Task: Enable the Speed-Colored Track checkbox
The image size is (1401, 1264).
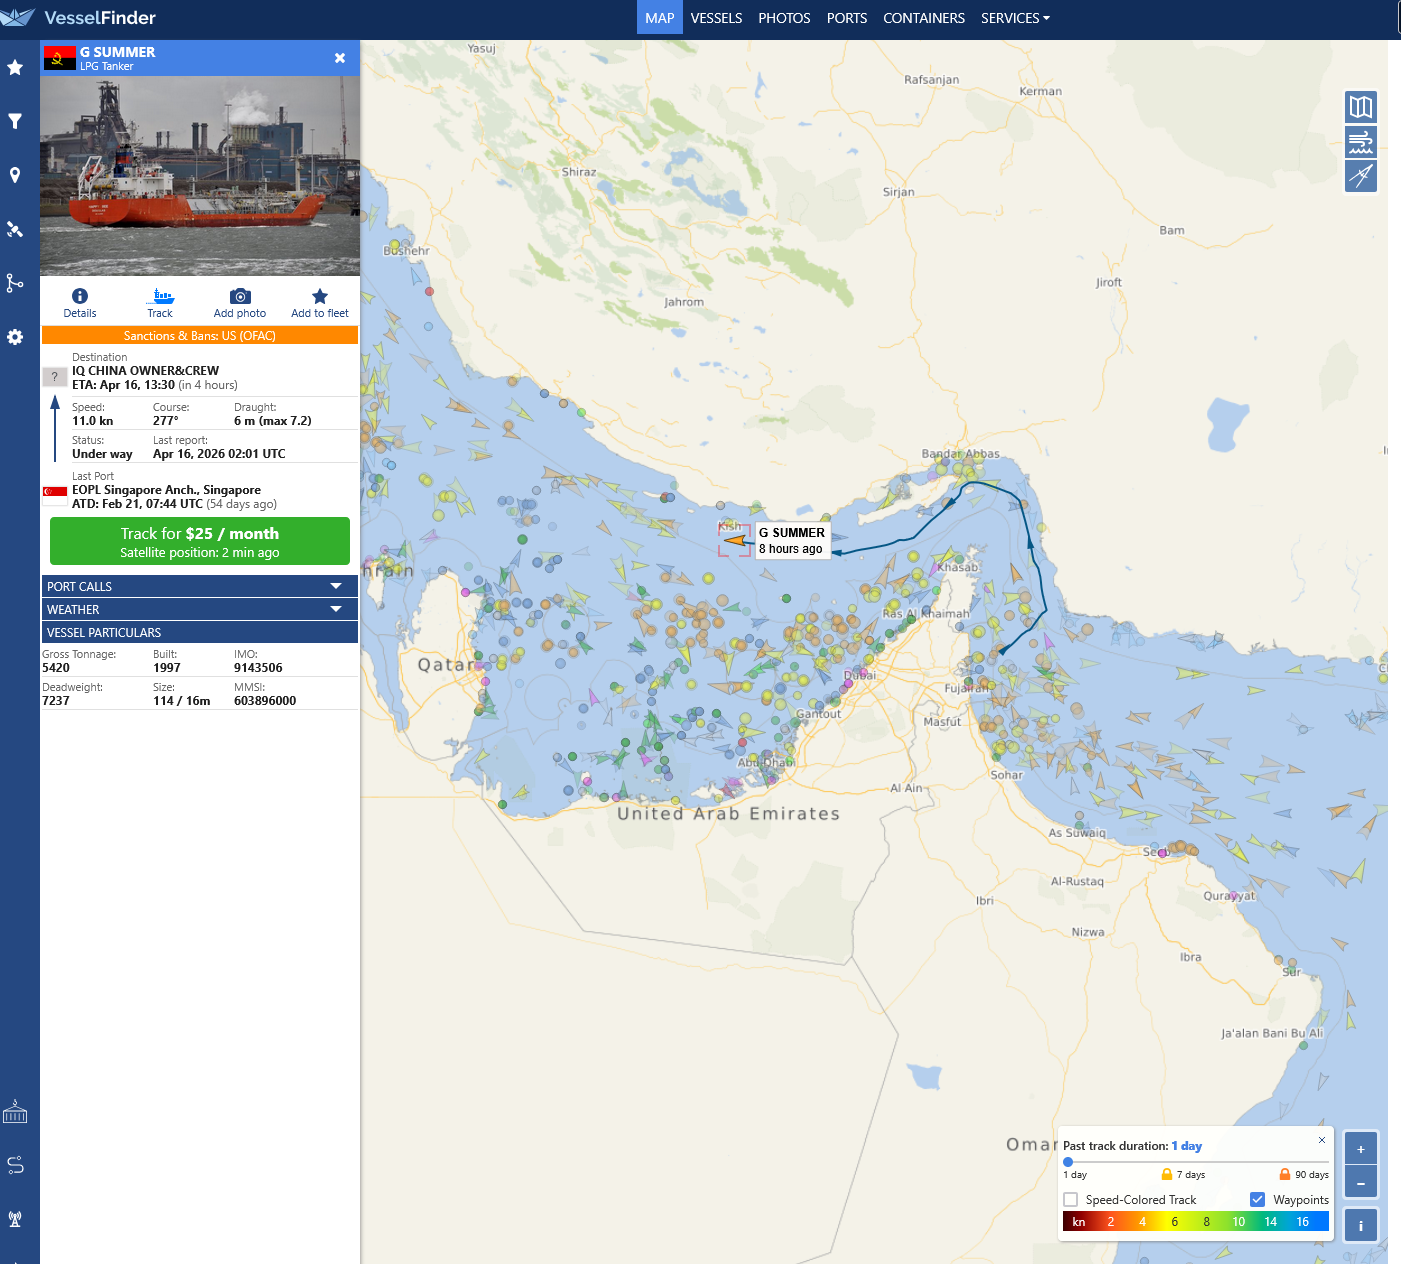Action: point(1071,1200)
